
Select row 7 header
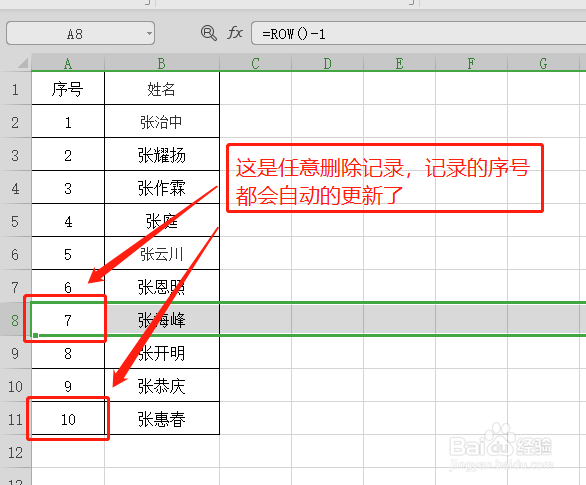pyautogui.click(x=15, y=287)
